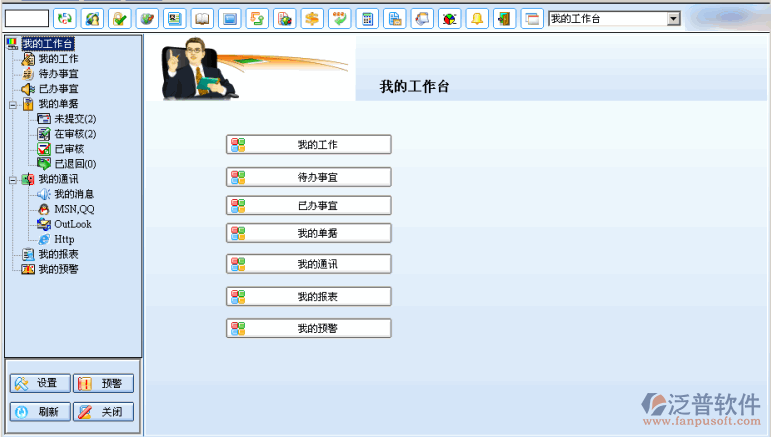
Task: Select 我的单据 tree label
Action: (x=58, y=104)
